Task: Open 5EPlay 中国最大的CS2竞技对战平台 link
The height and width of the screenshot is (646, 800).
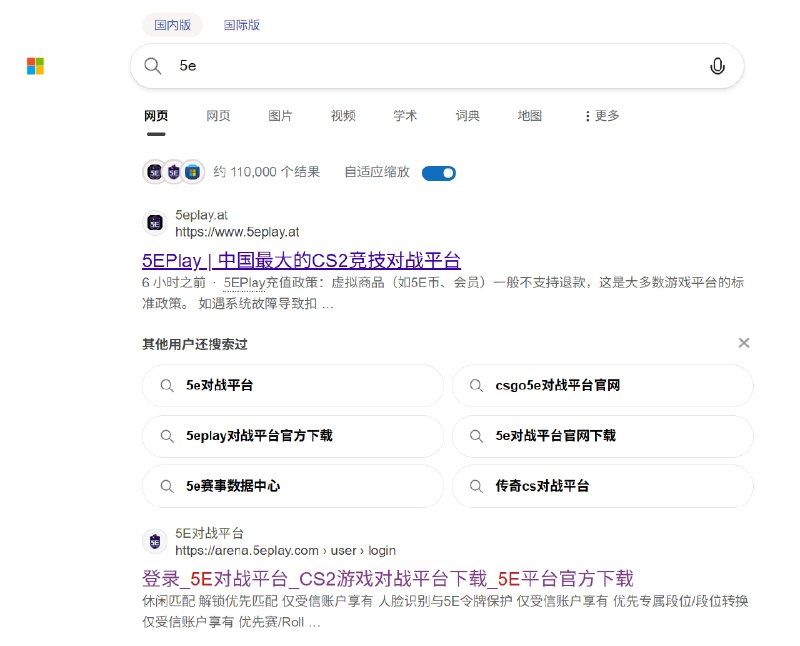Action: pos(302,261)
